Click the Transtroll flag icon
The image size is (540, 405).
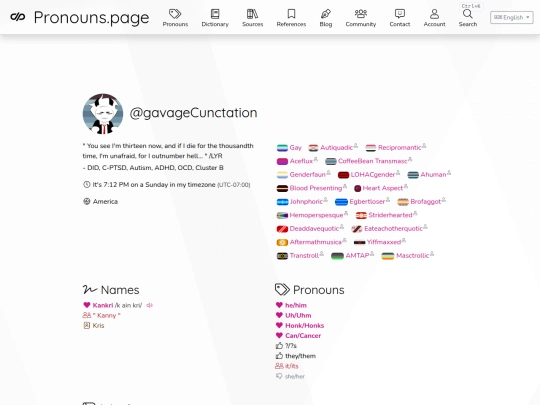282,256
